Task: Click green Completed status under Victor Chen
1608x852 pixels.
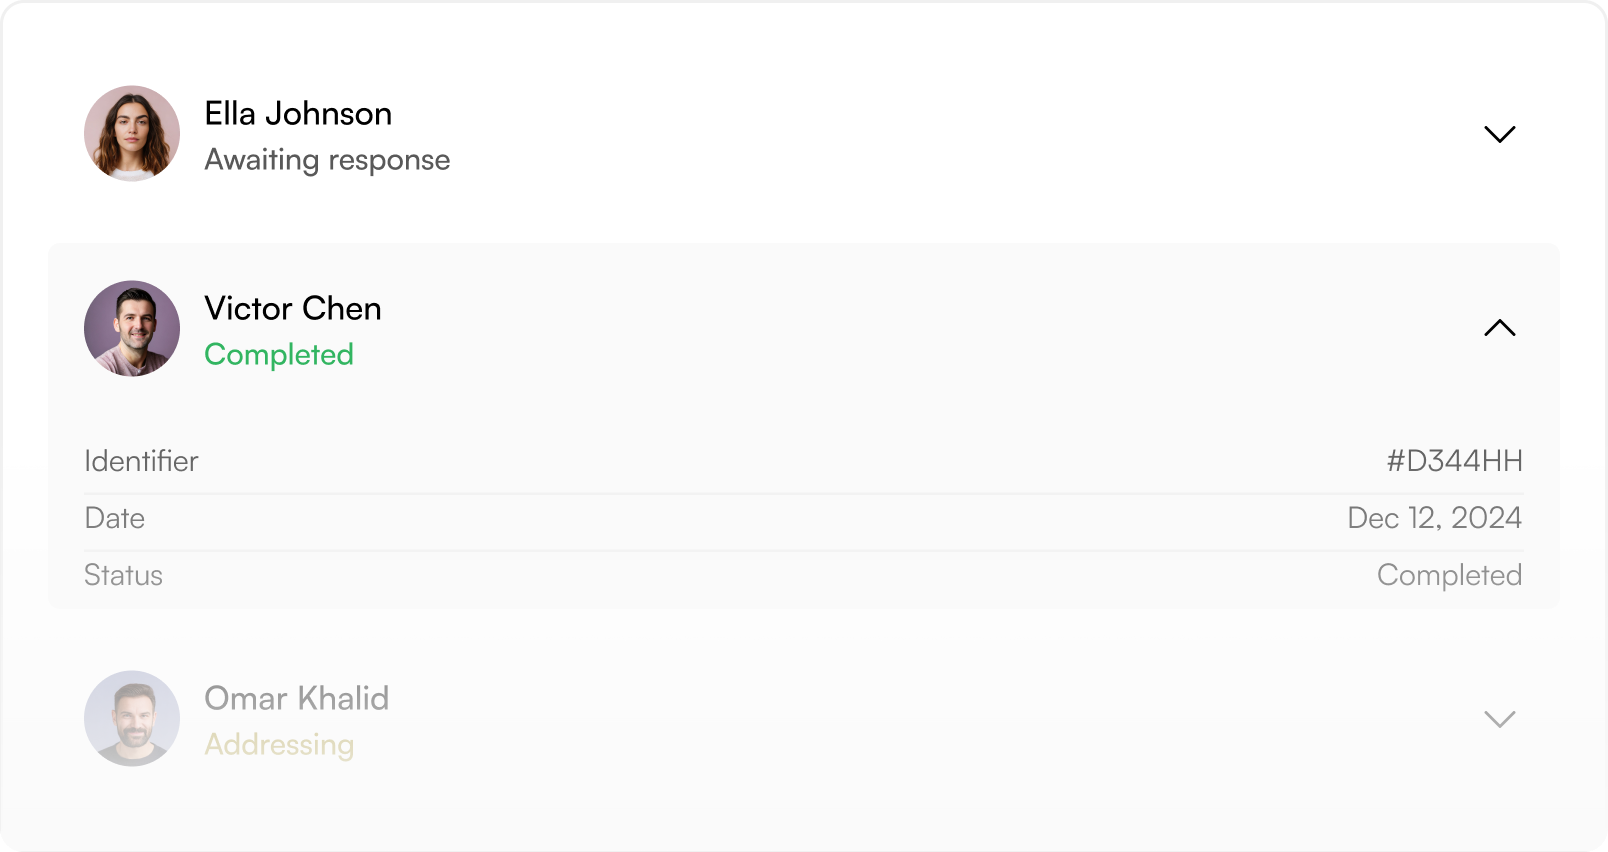Action: 279,355
